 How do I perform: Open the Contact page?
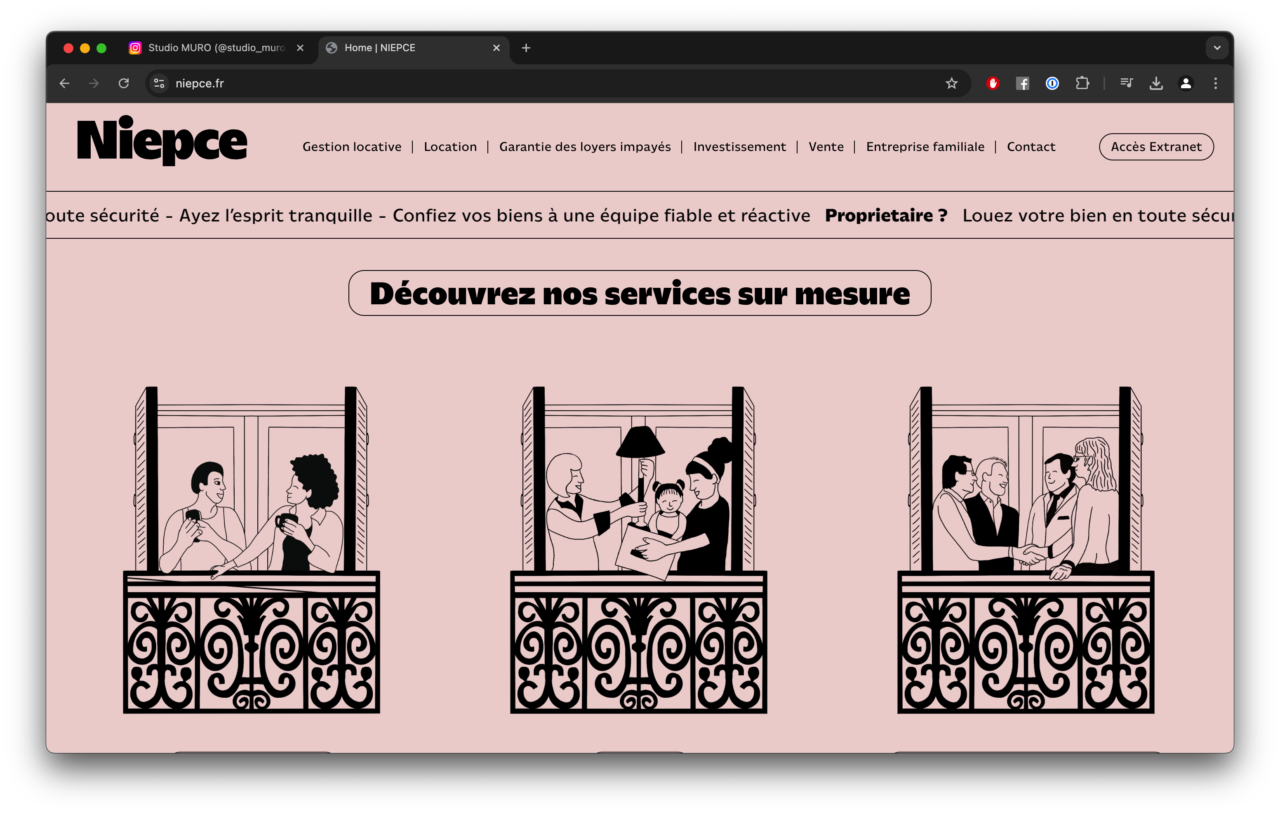(x=1031, y=147)
